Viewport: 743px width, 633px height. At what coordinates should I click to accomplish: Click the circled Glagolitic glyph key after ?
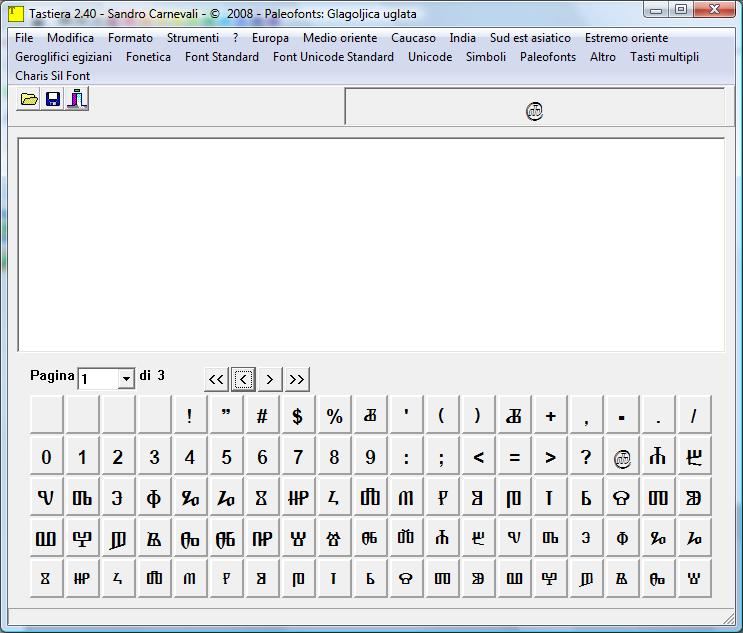[622, 456]
